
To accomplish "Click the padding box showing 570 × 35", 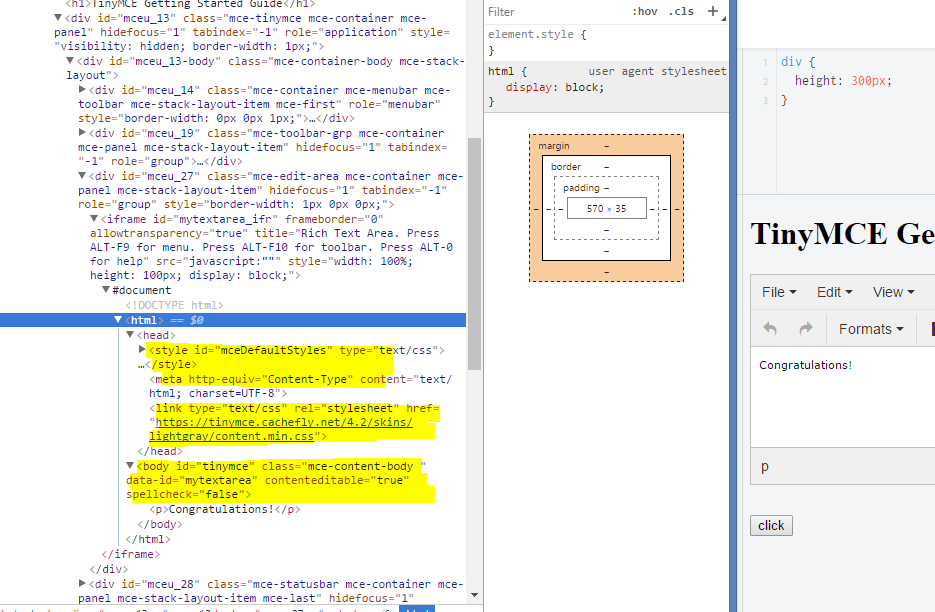I will (606, 208).
